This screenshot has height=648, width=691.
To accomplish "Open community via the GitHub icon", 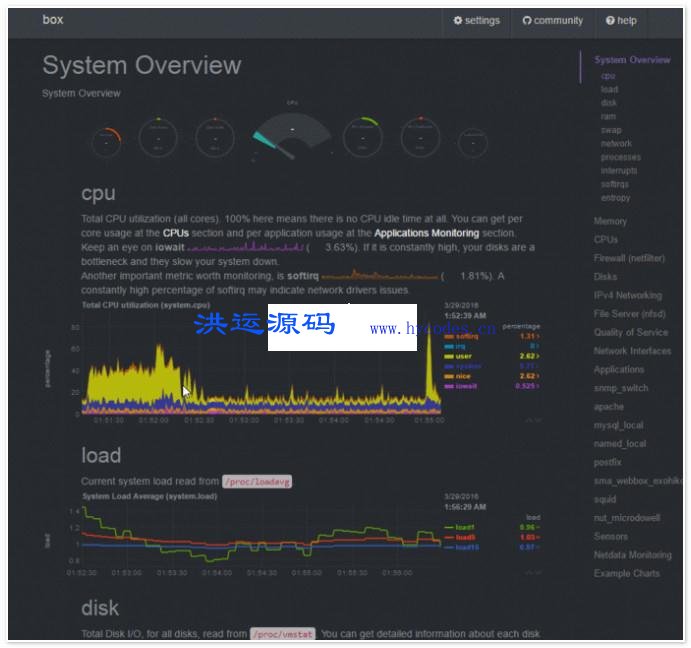I will (526, 20).
